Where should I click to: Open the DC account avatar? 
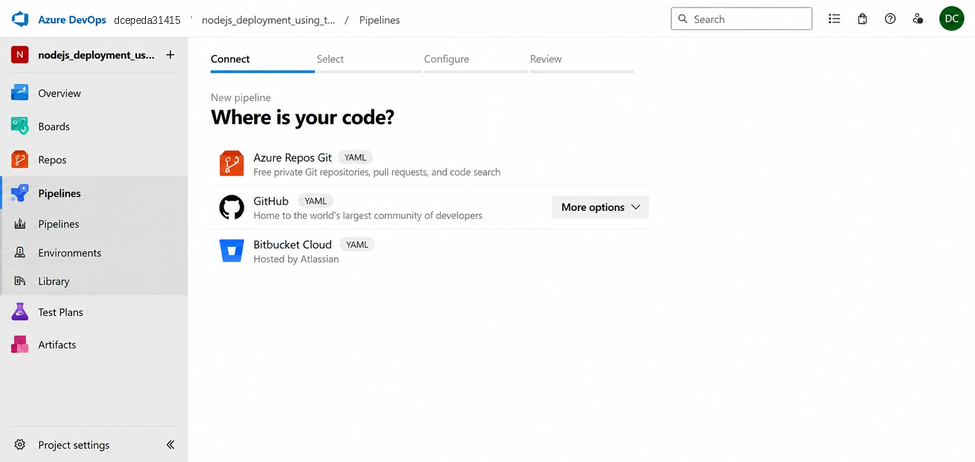coord(951,19)
